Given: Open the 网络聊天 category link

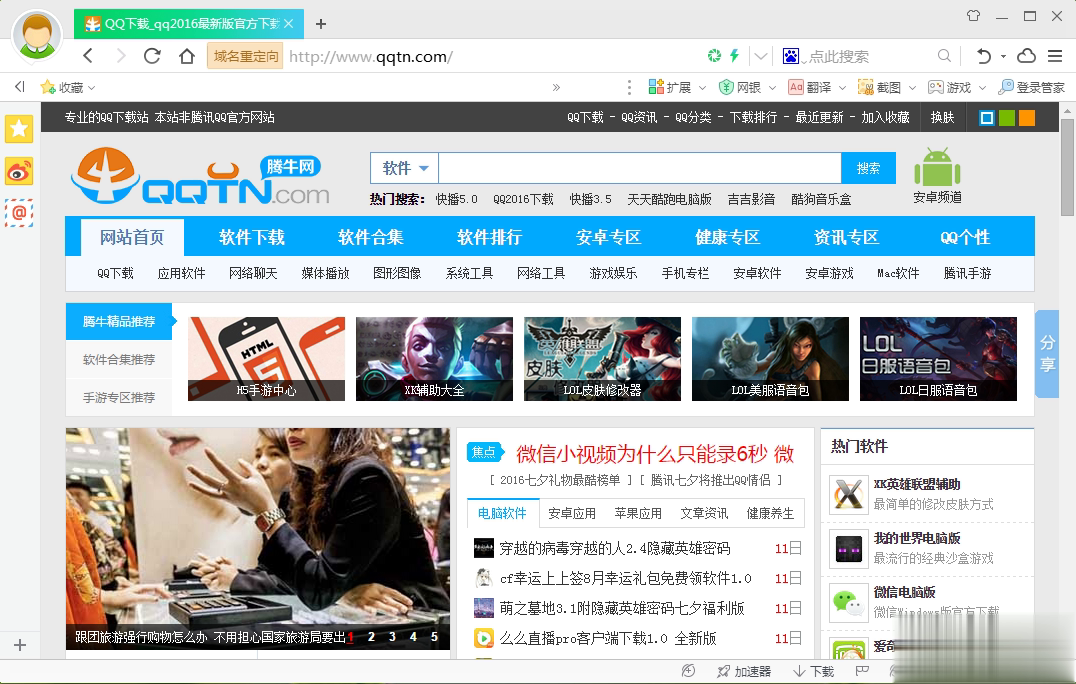Looking at the screenshot, I should [x=253, y=273].
